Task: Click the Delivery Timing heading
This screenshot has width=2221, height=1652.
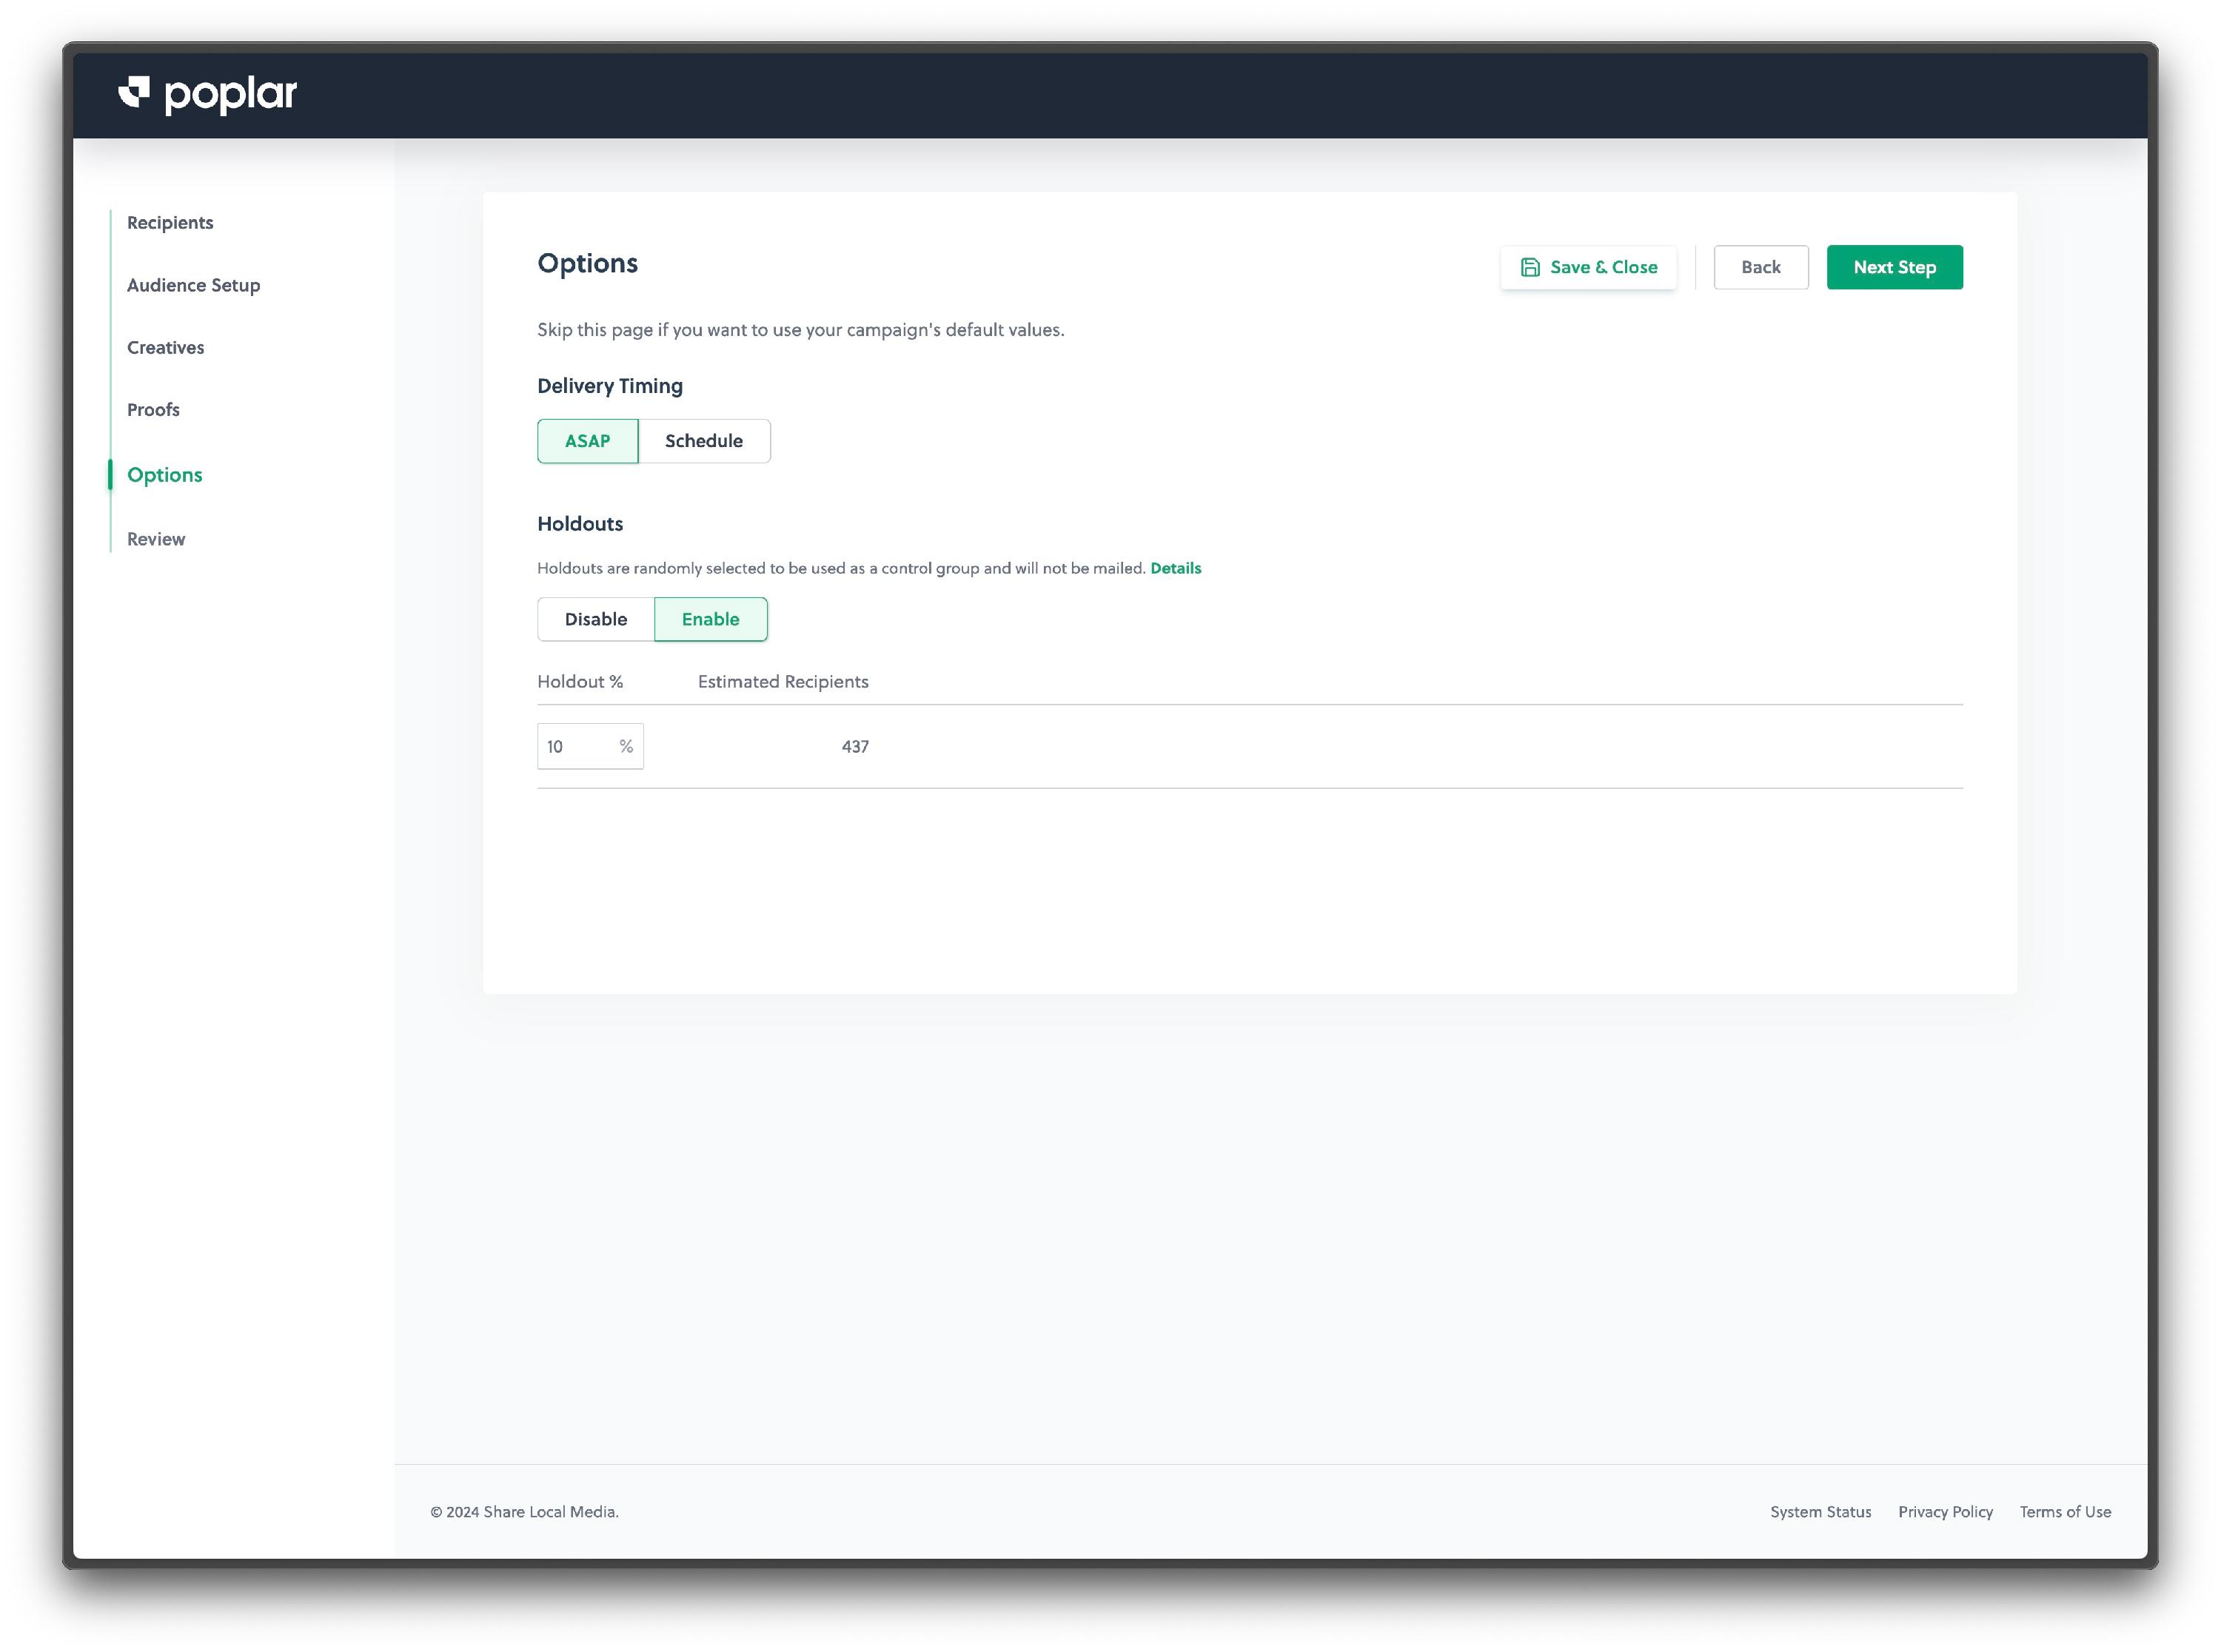Action: point(610,386)
